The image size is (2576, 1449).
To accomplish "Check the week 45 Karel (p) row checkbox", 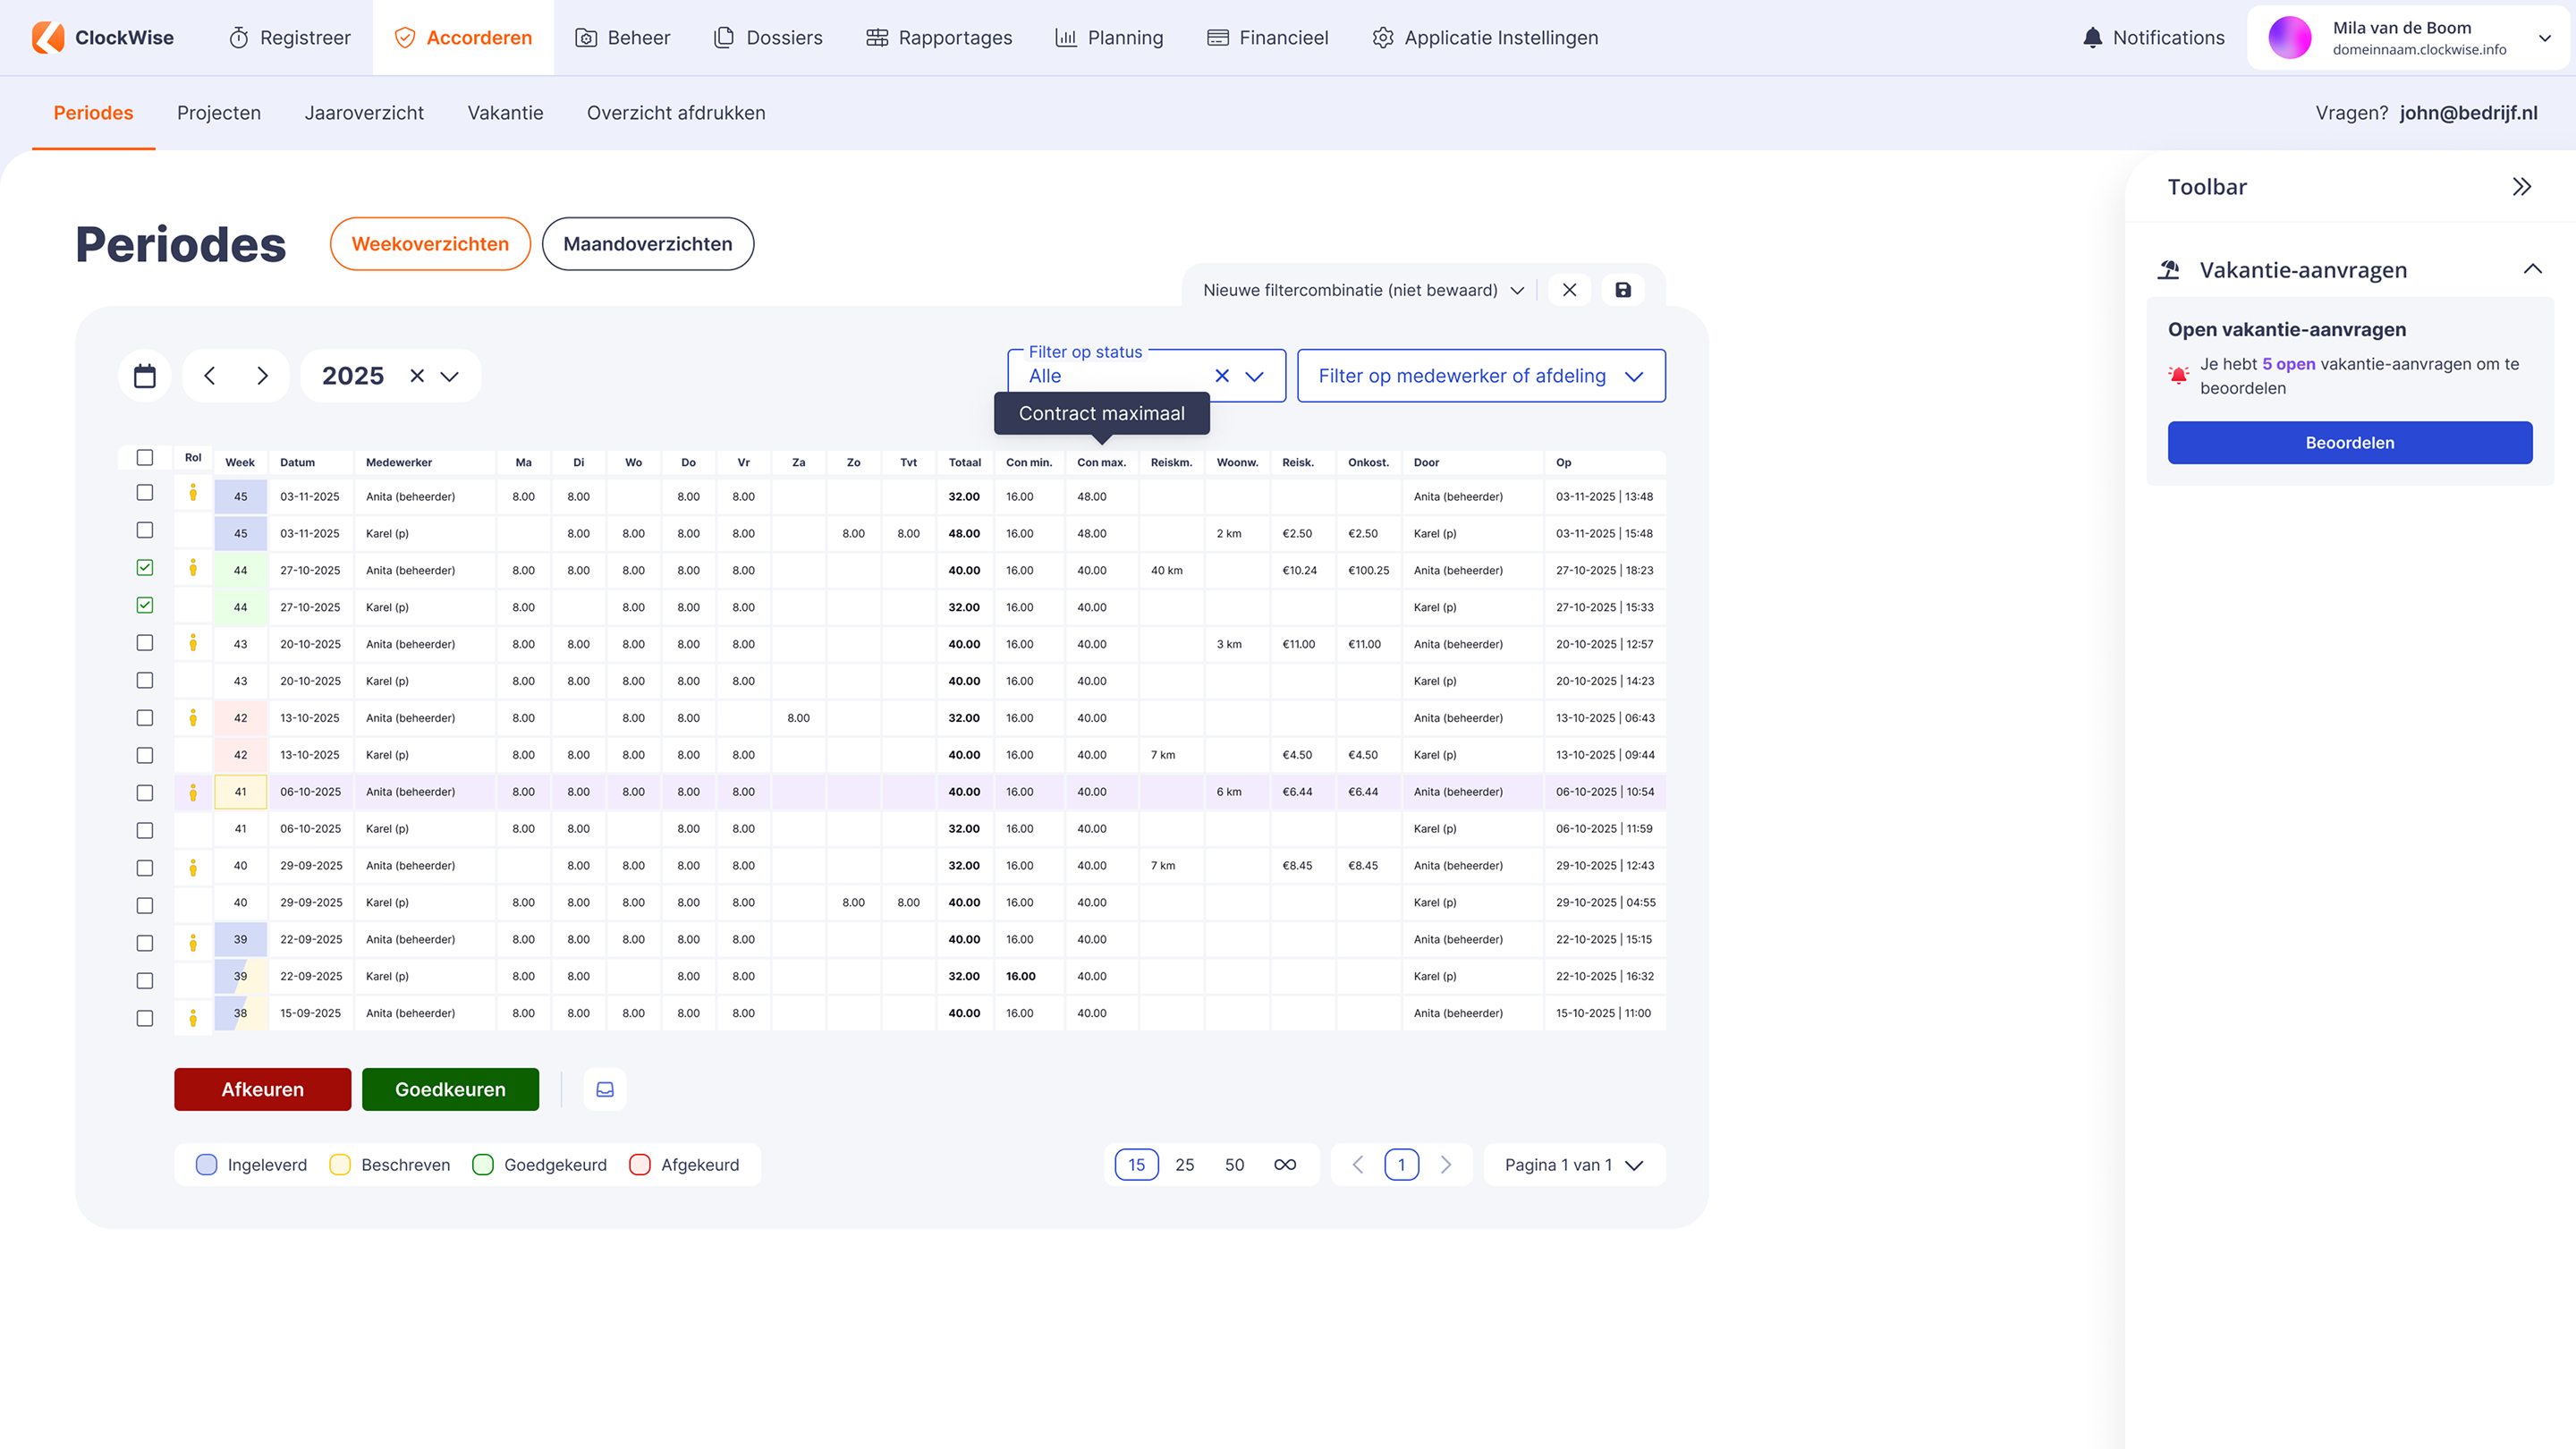I will coord(145,531).
